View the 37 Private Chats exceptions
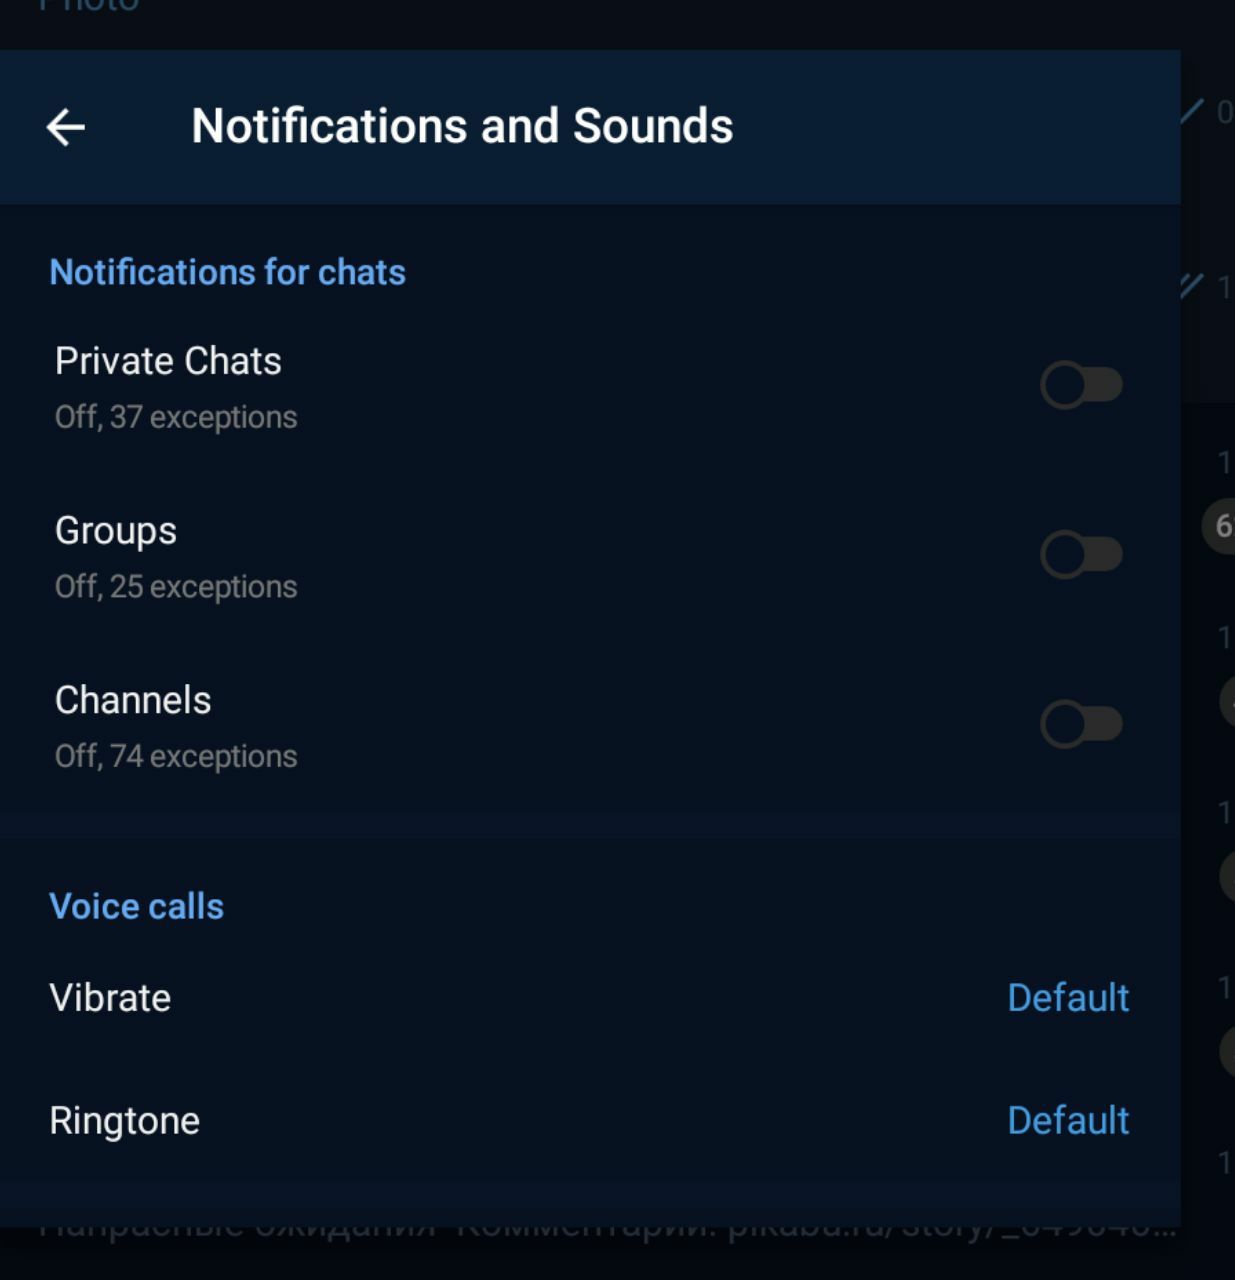The width and height of the screenshot is (1235, 1280). pyautogui.click(x=176, y=417)
